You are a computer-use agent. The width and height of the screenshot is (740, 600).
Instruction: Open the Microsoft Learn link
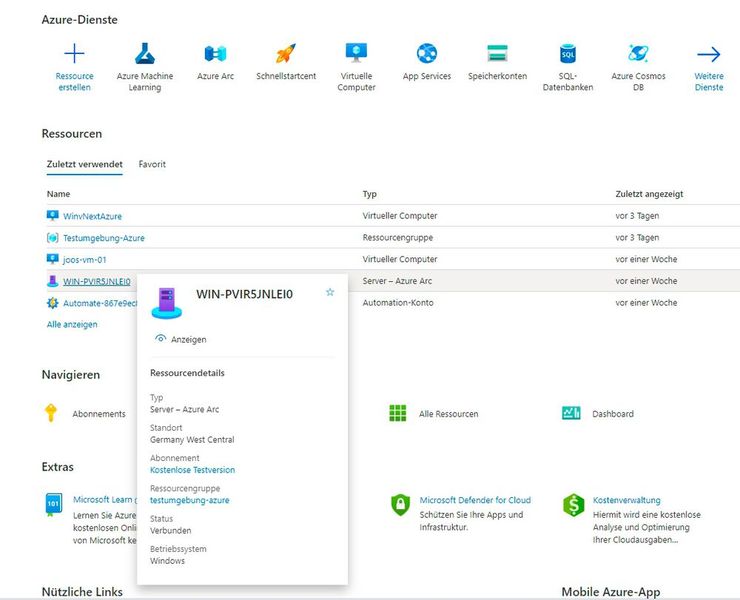coord(104,499)
